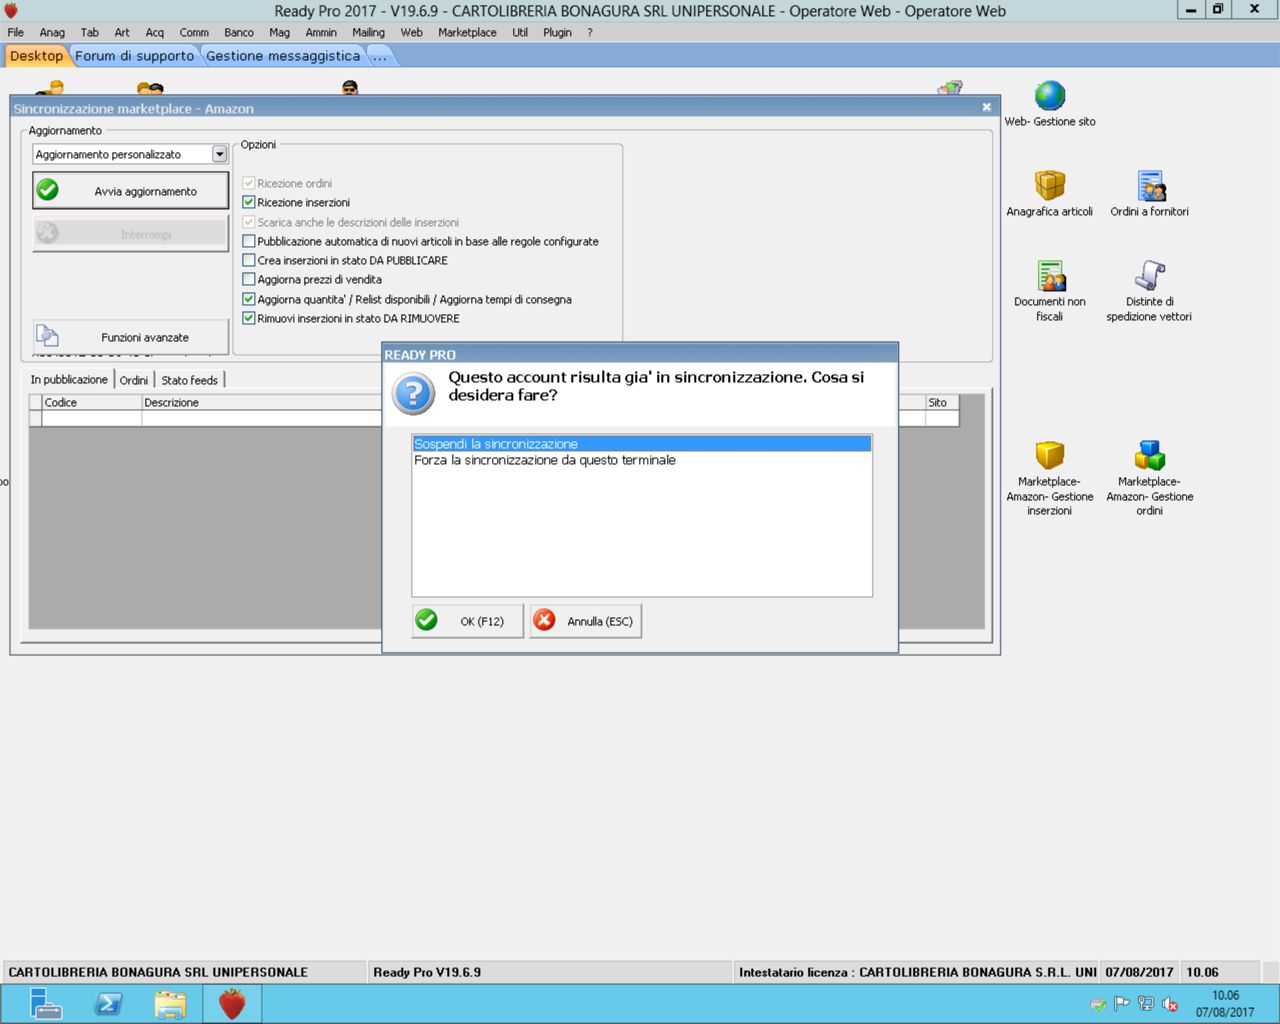Open the File menu

click(x=16, y=32)
